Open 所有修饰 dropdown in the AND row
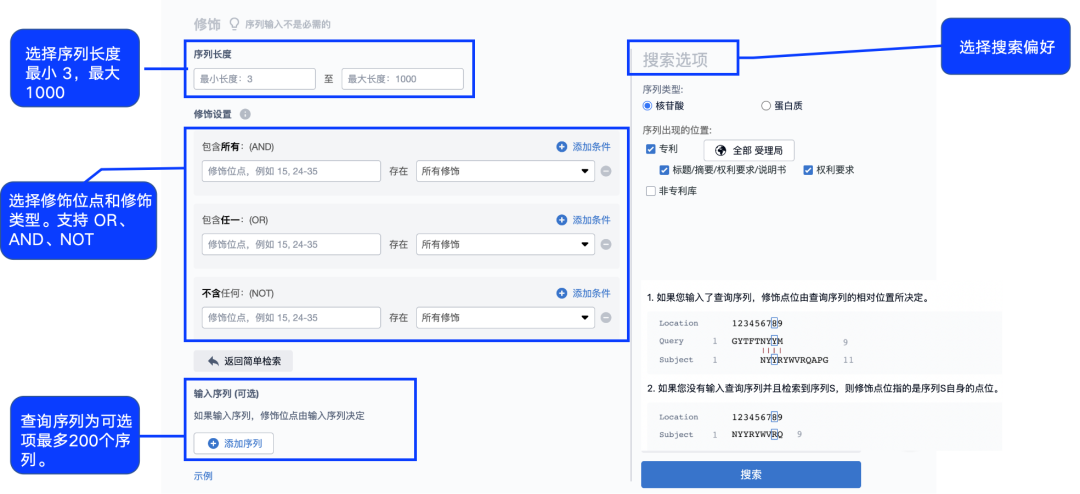Screen dimensions: 1080x494 [505, 172]
